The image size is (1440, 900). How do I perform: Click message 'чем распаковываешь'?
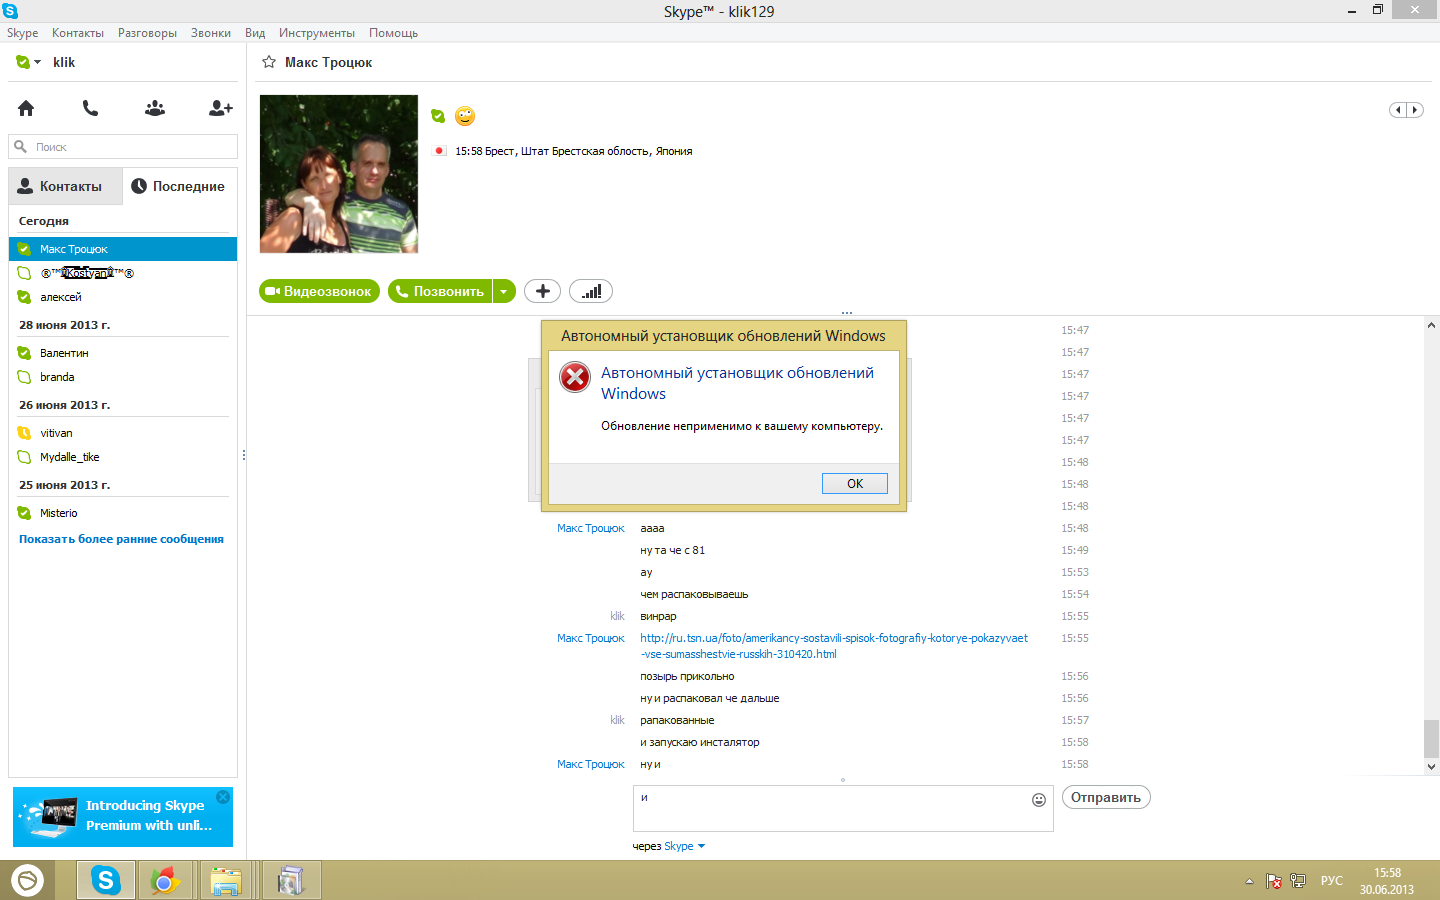pyautogui.click(x=694, y=594)
